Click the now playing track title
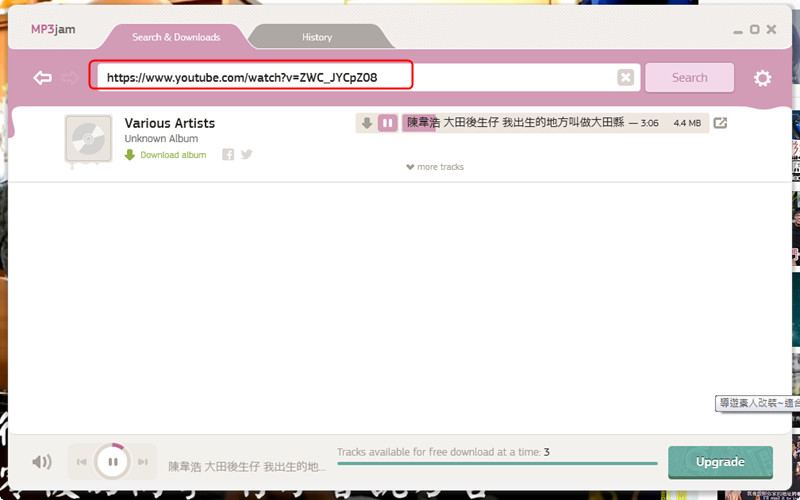The image size is (800, 500). coord(247,466)
